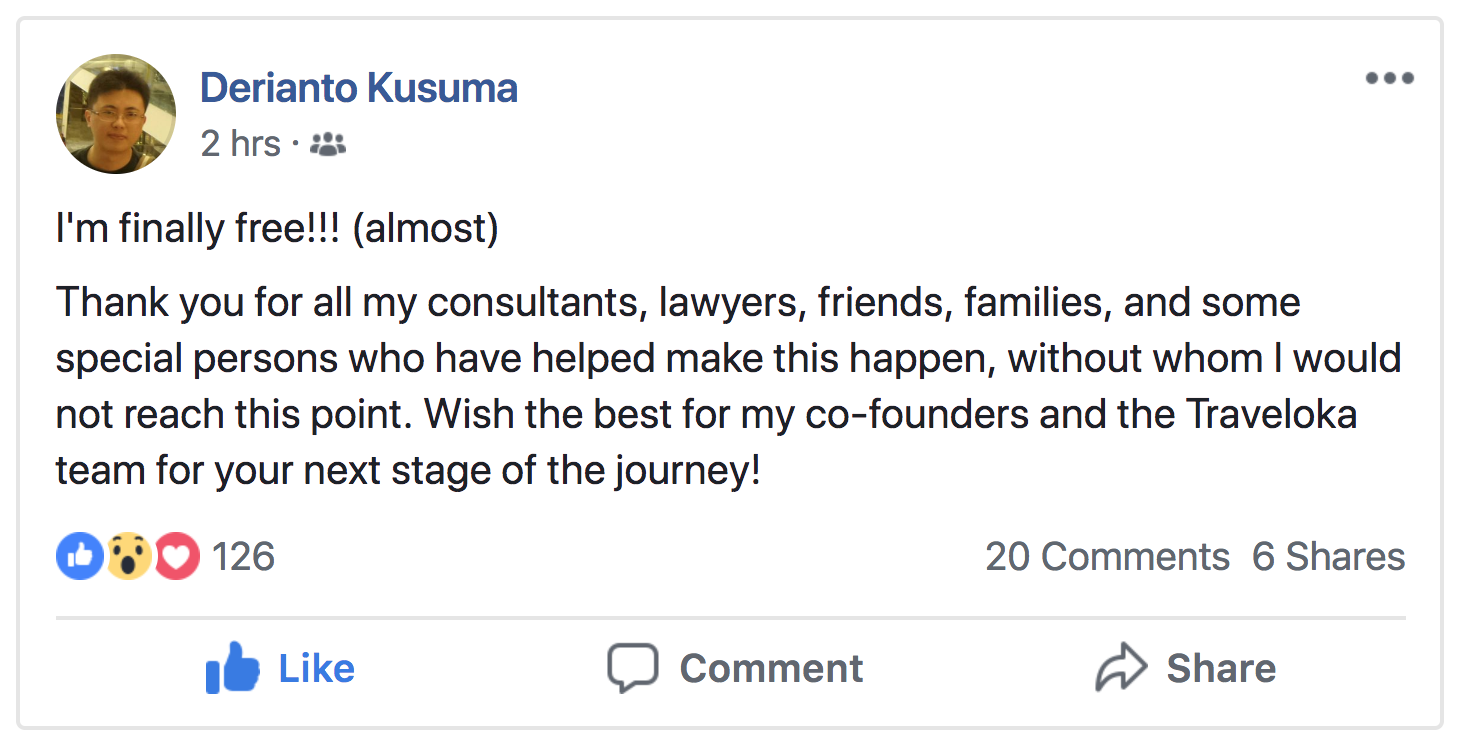Screen dimensions: 1466x756
Task: Open the three-dot post options menu
Action: (1389, 78)
